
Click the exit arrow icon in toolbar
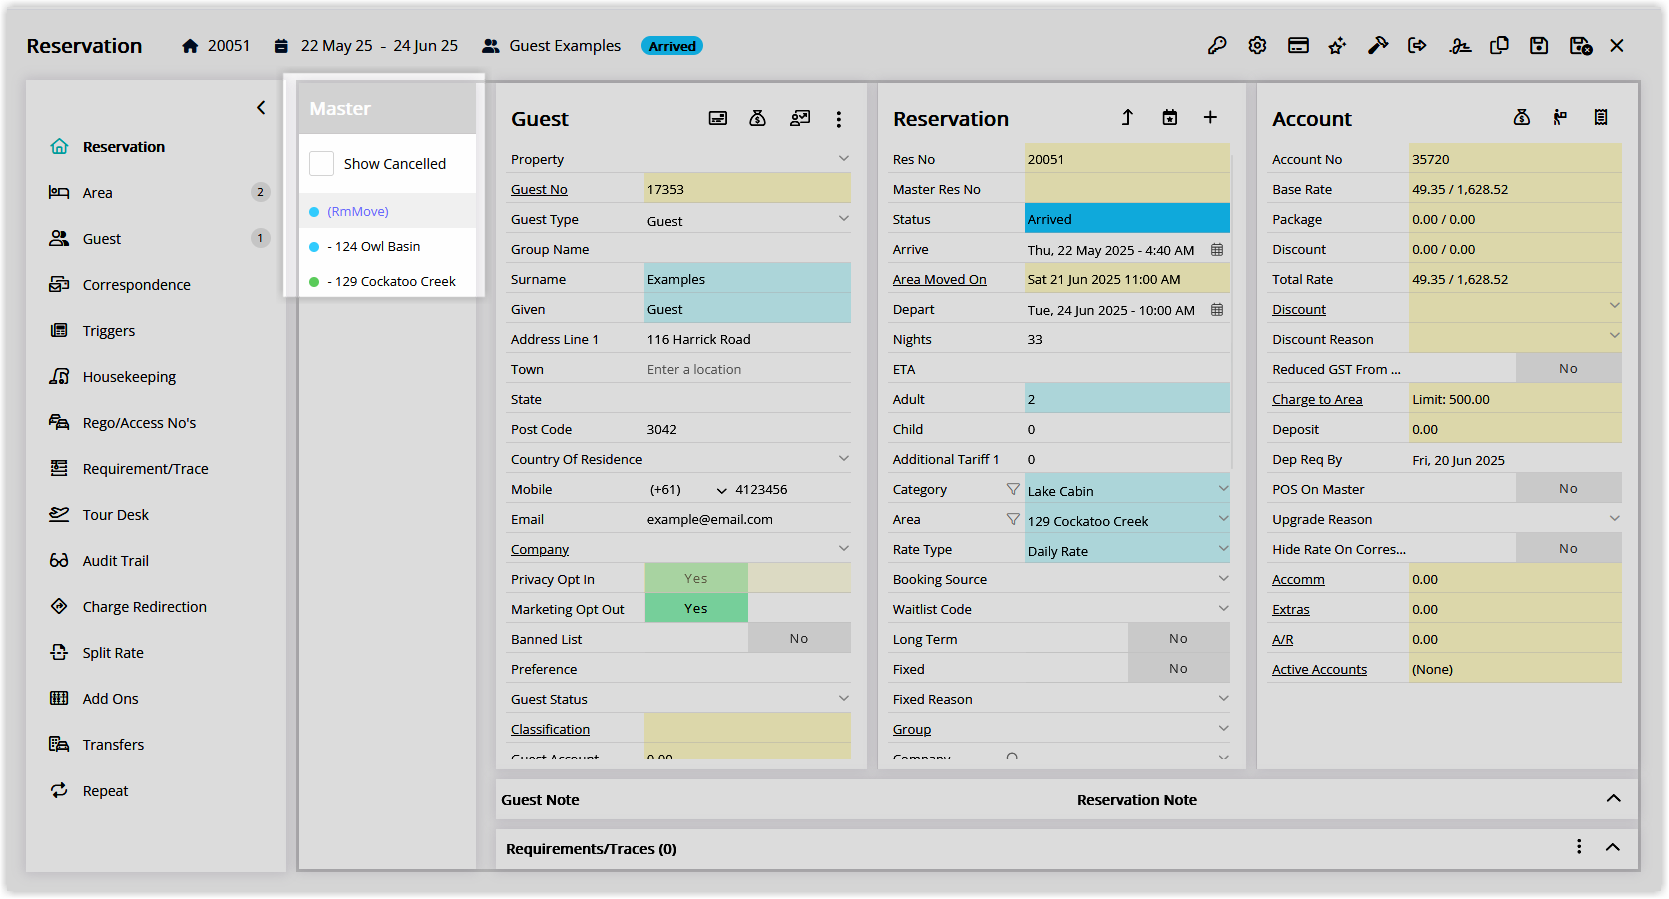1417,46
